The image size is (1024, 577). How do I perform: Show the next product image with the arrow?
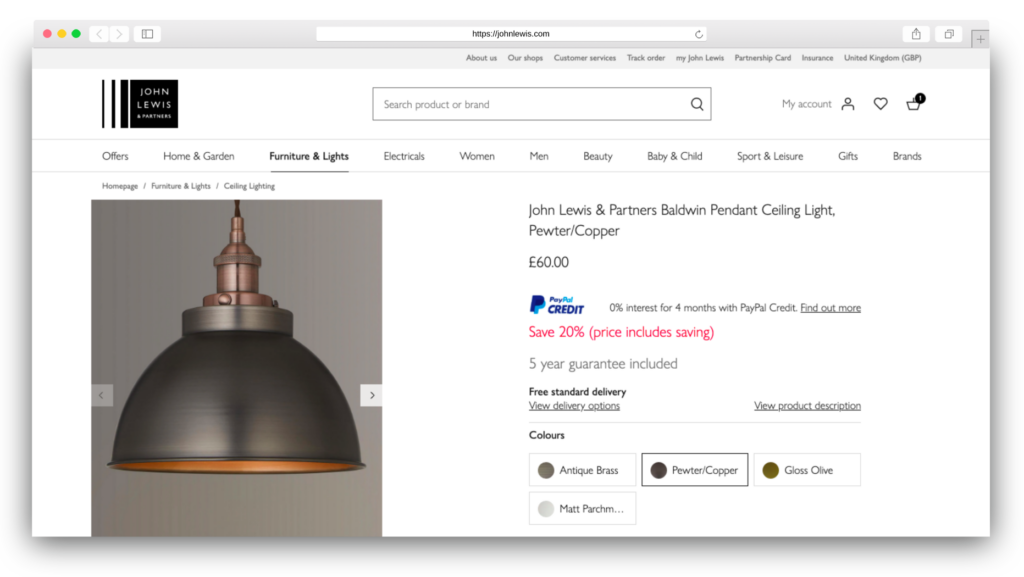(x=371, y=394)
